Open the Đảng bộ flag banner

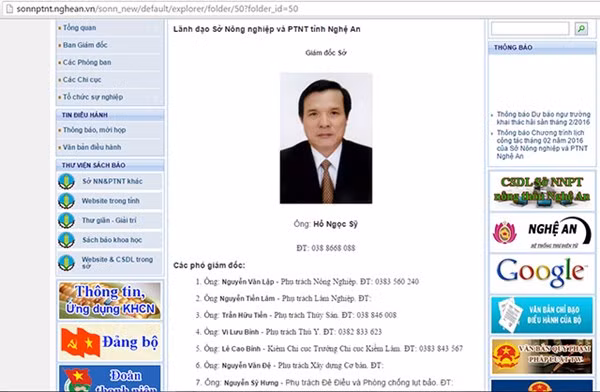coord(110,342)
